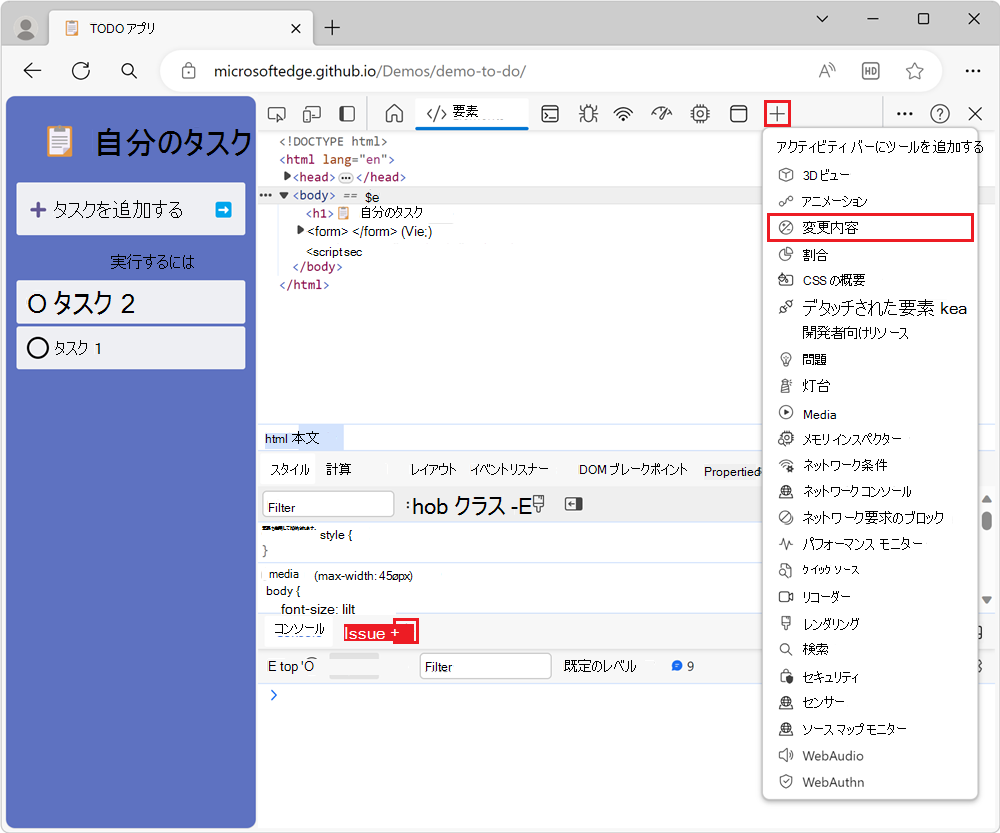Select the Inspect element tool
This screenshot has height=833, width=1000.
[x=277, y=113]
